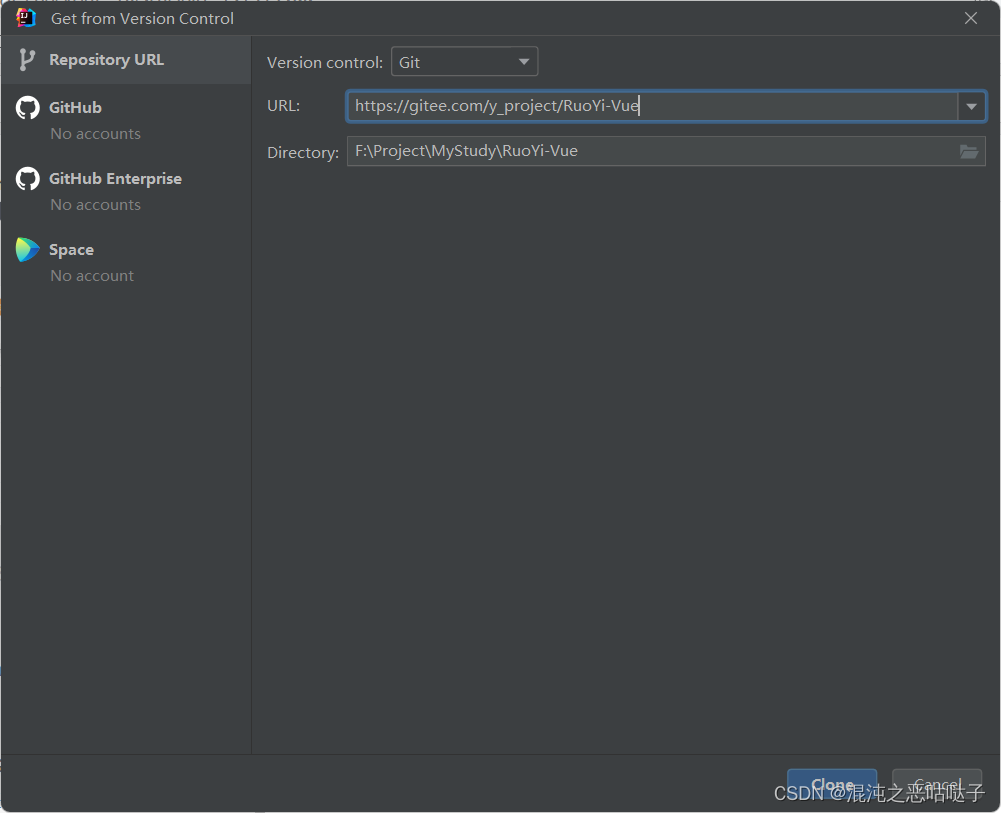Browse for directory with folder icon
The width and height of the screenshot is (1001, 813).
(968, 152)
